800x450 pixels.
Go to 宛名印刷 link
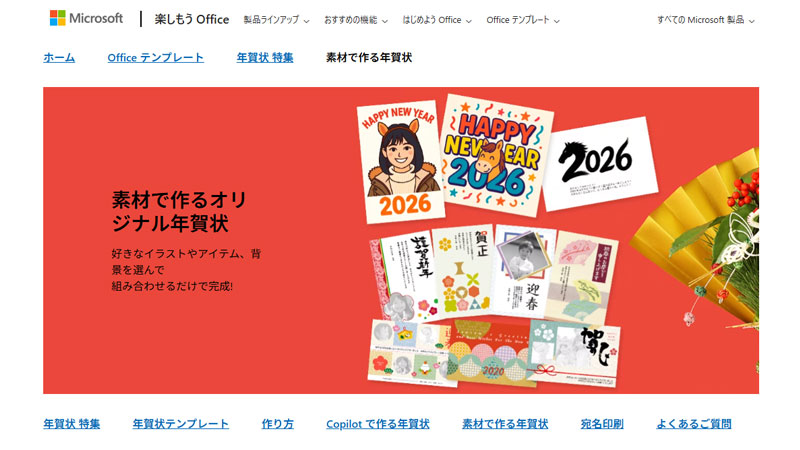[602, 424]
